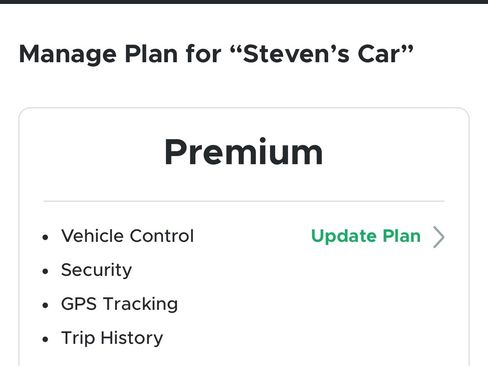The width and height of the screenshot is (488, 366).
Task: Select the Security feature item
Action: (x=96, y=270)
